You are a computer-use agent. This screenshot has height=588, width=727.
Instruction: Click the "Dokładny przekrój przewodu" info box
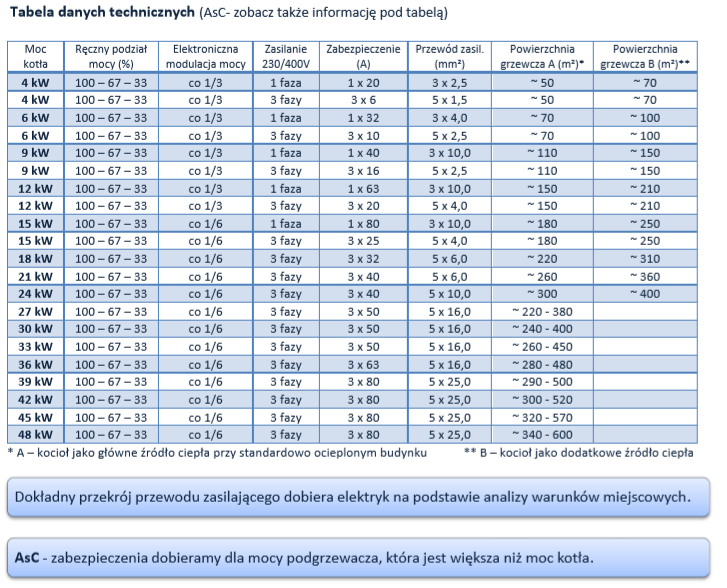pyautogui.click(x=362, y=496)
